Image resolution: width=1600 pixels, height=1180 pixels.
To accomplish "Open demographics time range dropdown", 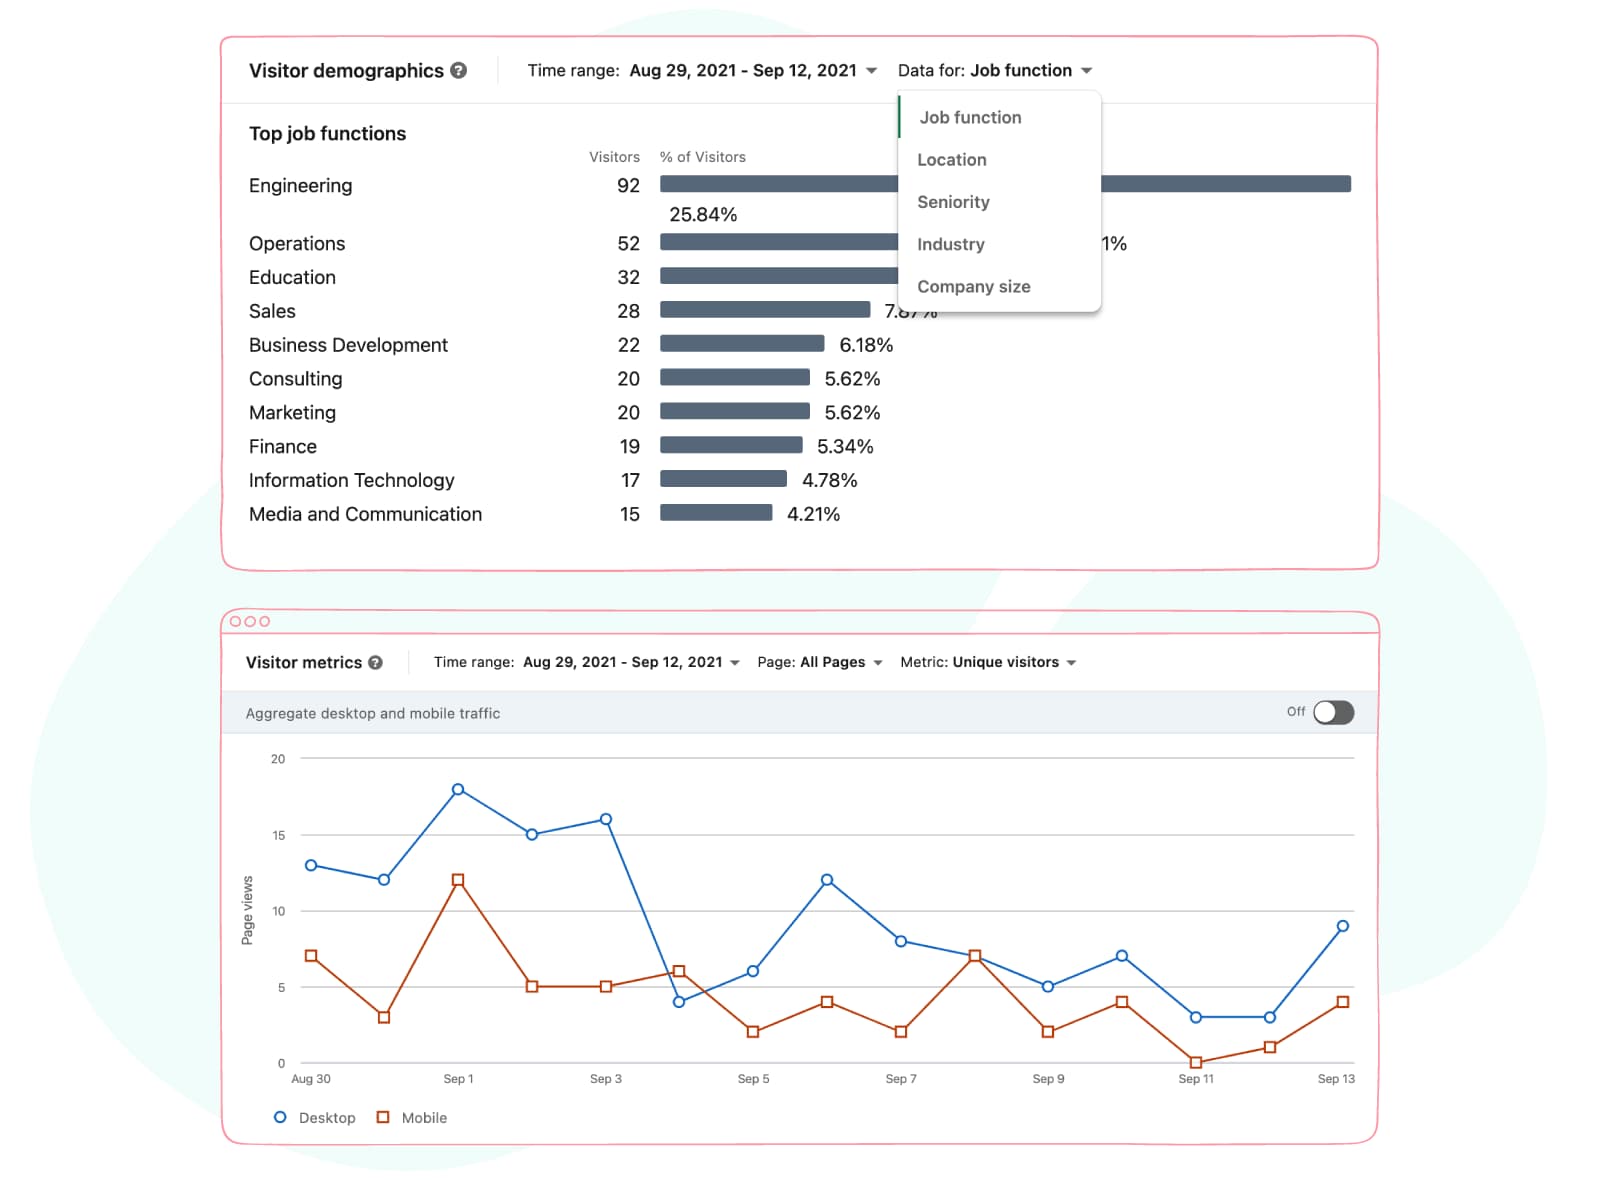I will 702,71.
